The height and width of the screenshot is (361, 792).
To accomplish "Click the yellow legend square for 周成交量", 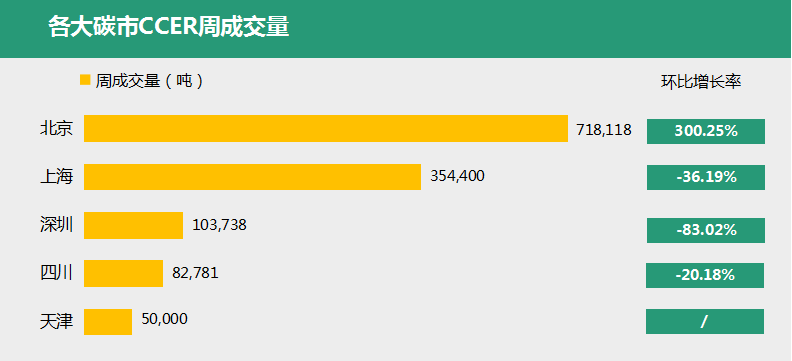I will click(x=85, y=80).
